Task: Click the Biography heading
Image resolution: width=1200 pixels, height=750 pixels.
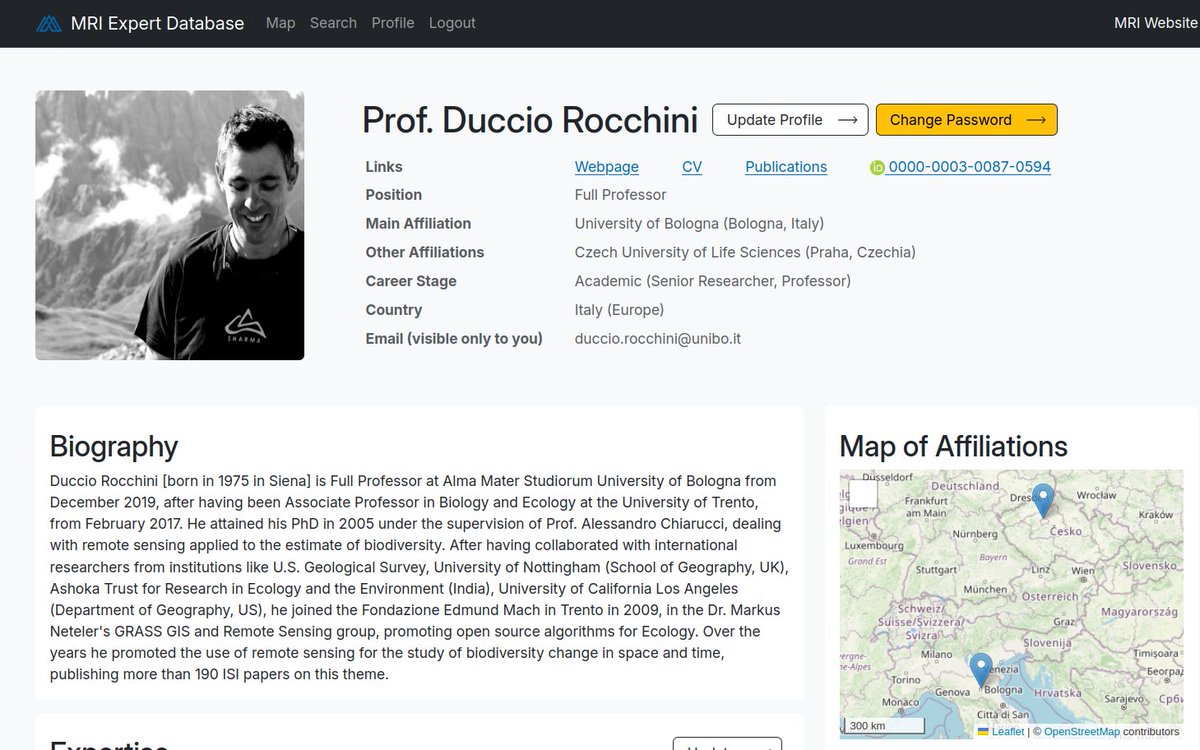Action: 114,446
